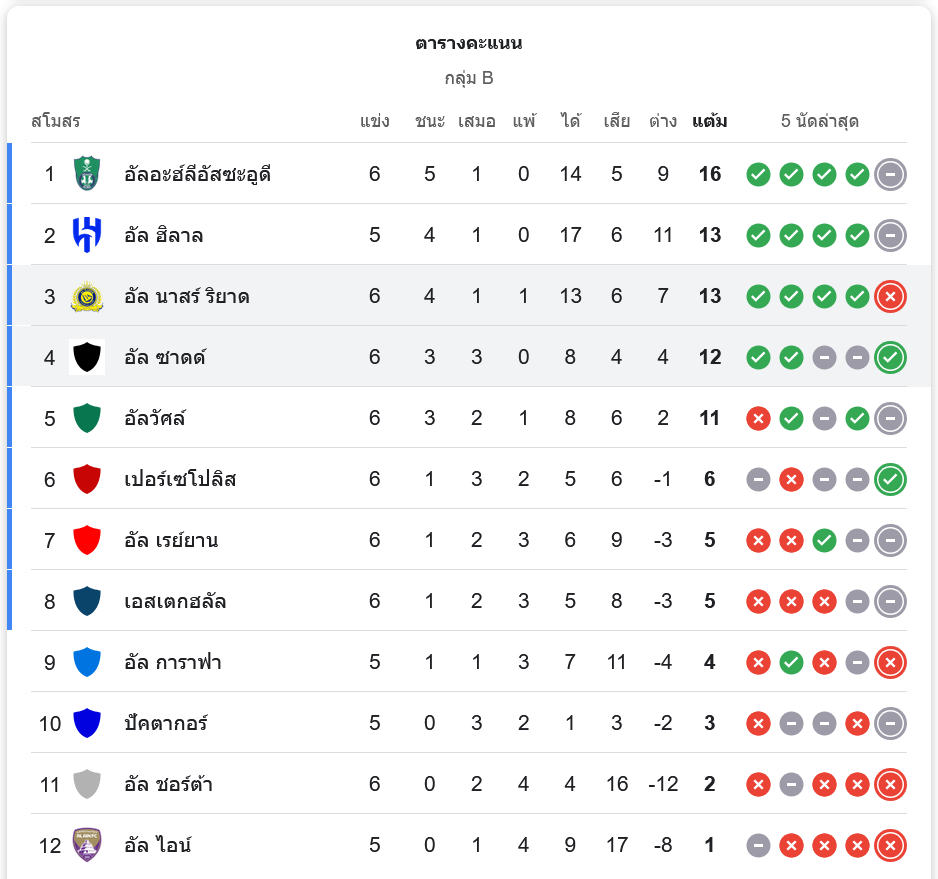The width and height of the screenshot is (938, 879).
Task: Click Al Ahli's latest gray draw icon
Action: click(890, 174)
